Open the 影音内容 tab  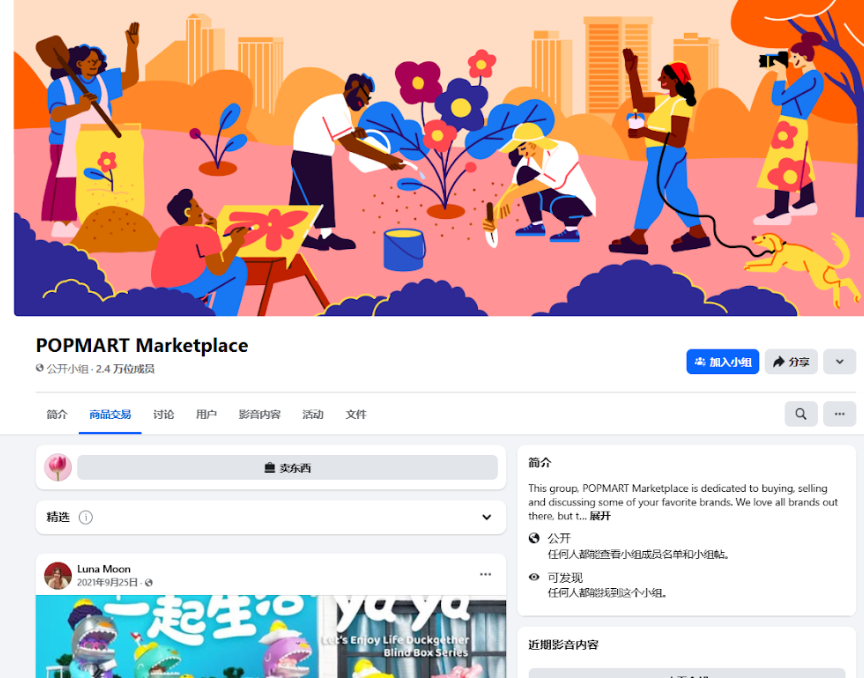(260, 415)
